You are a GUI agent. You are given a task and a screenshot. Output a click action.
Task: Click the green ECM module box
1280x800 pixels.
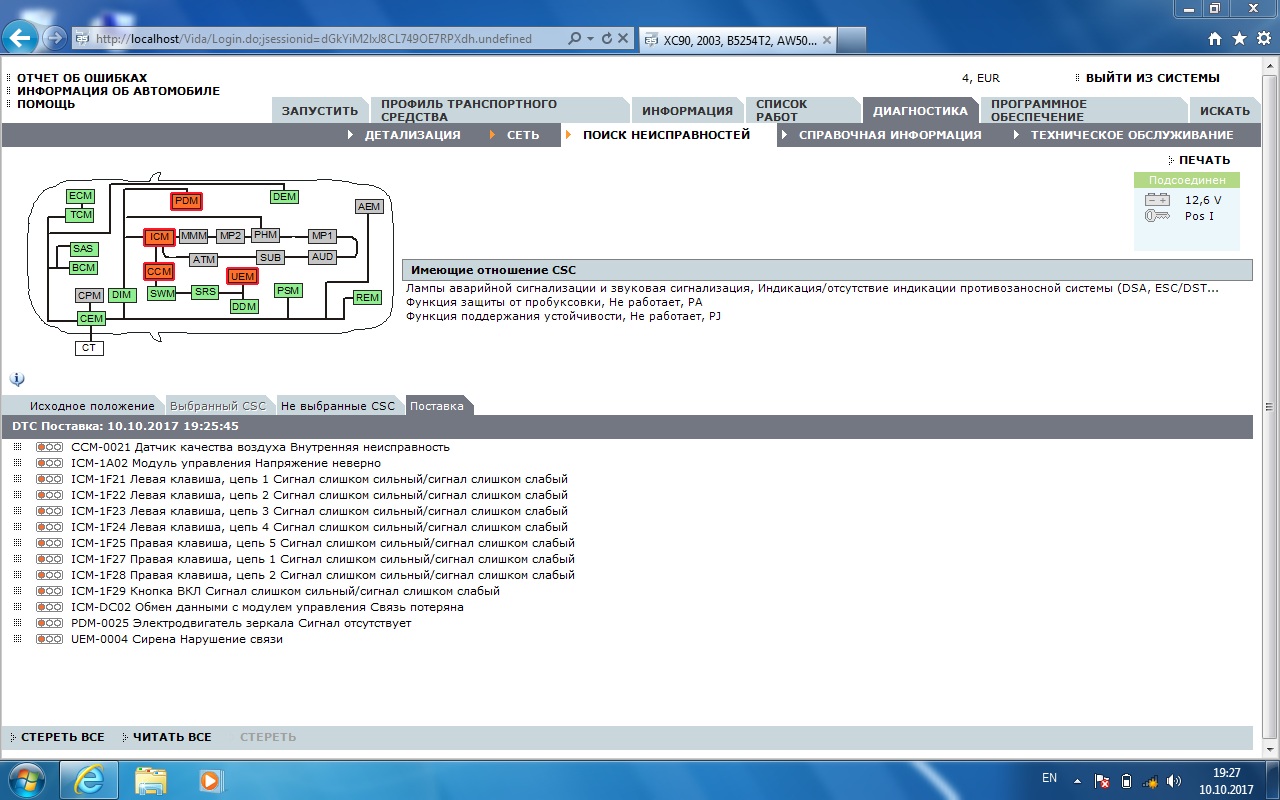81,196
